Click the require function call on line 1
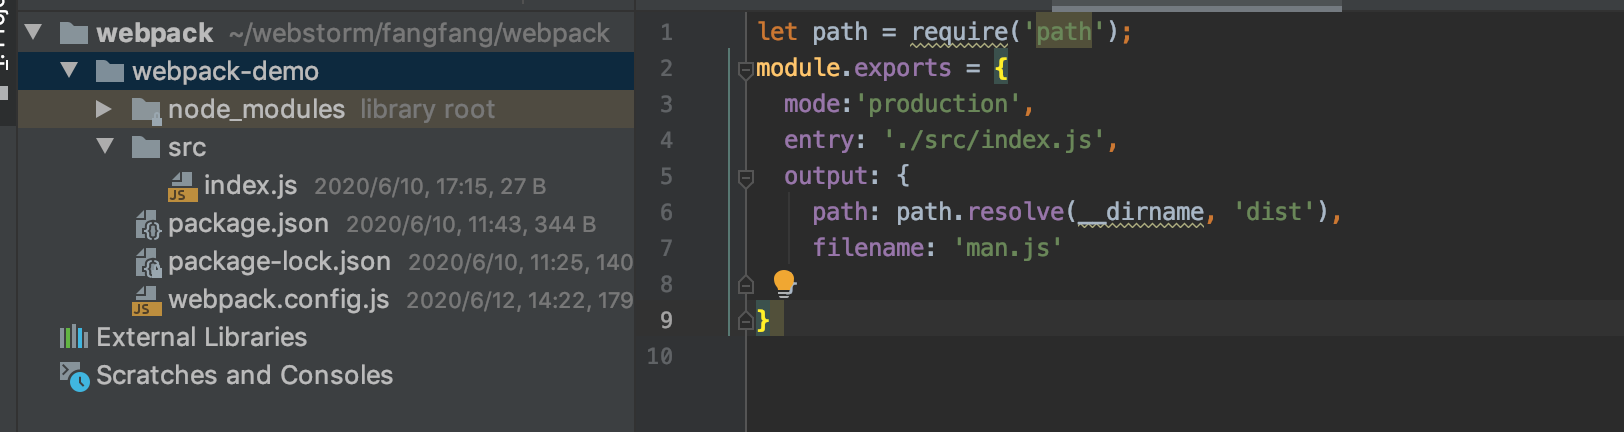 click(960, 33)
